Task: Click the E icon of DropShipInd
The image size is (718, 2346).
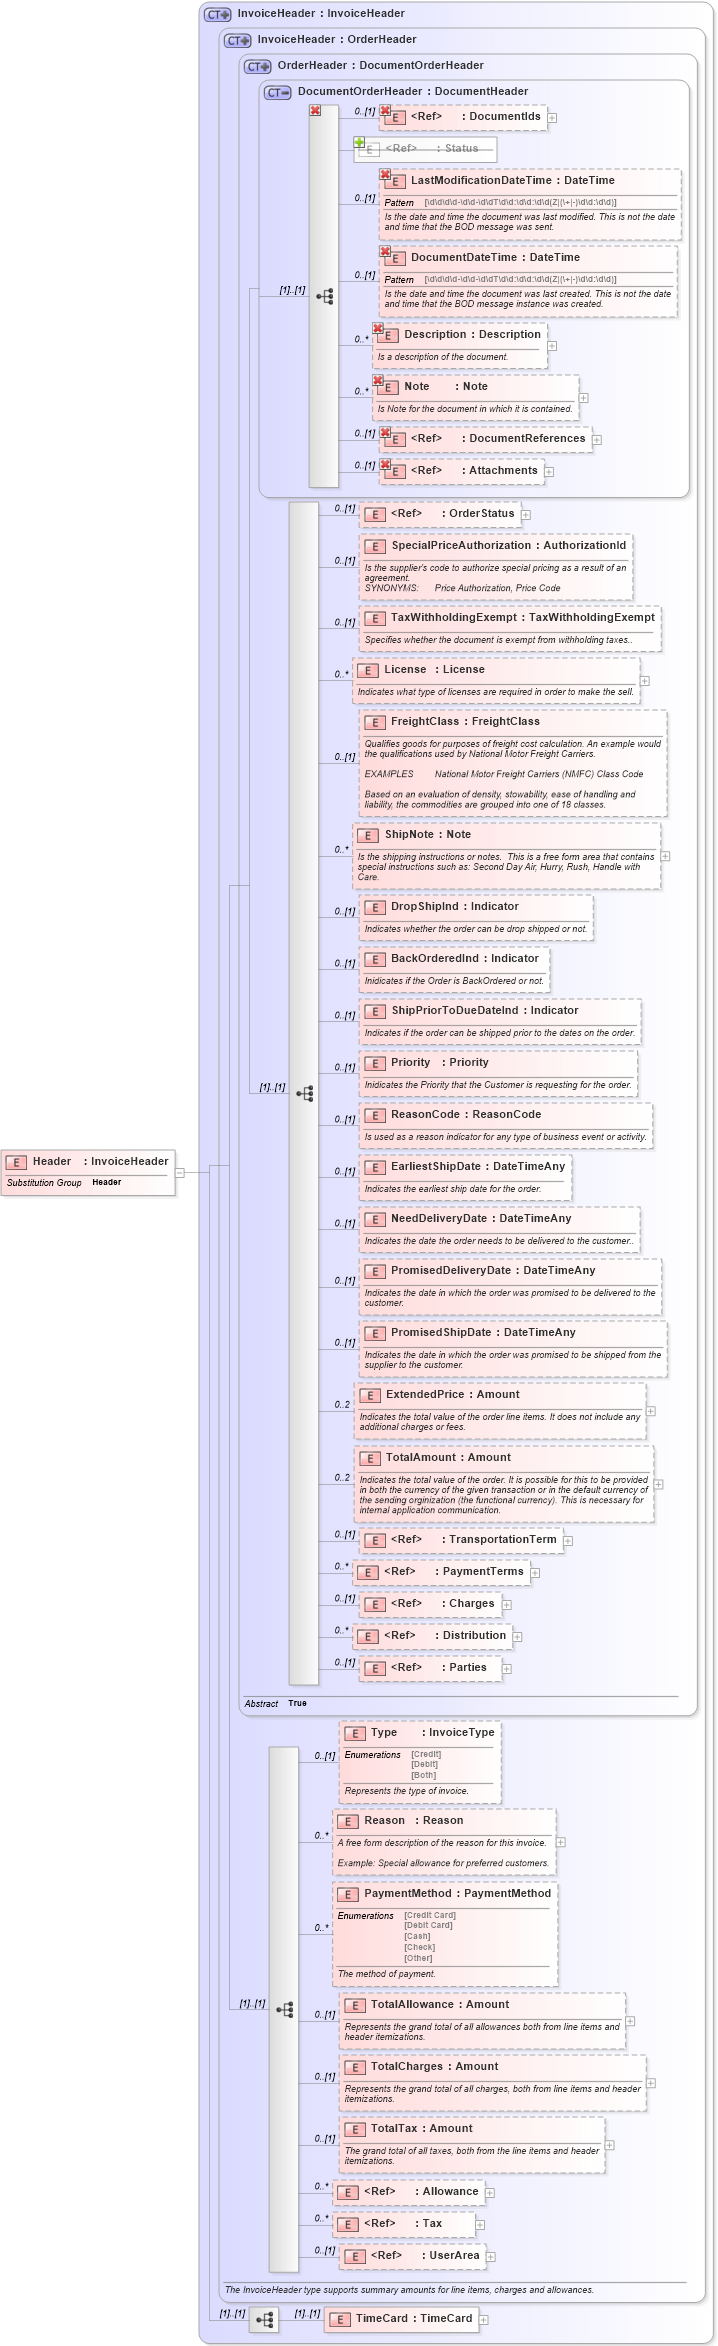Action: click(375, 907)
